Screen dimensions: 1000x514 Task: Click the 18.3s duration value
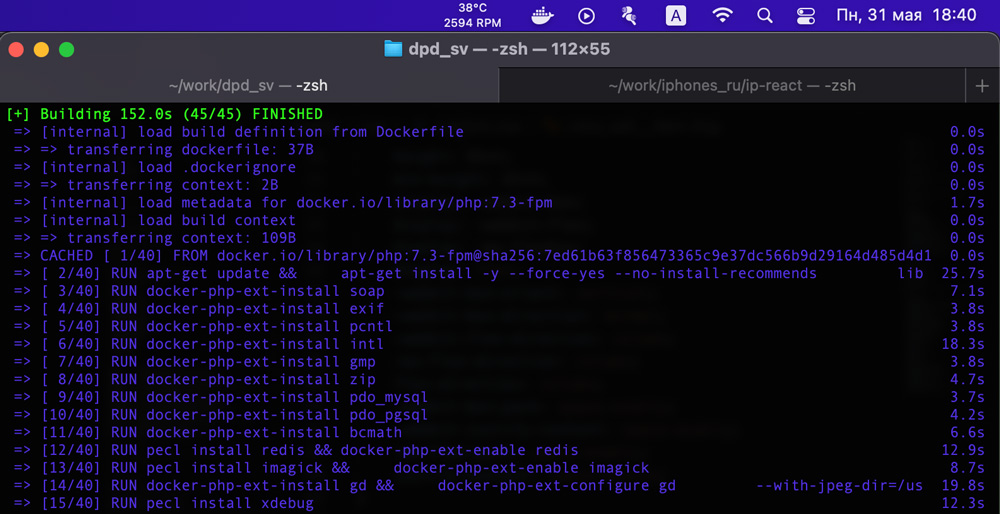point(963,344)
